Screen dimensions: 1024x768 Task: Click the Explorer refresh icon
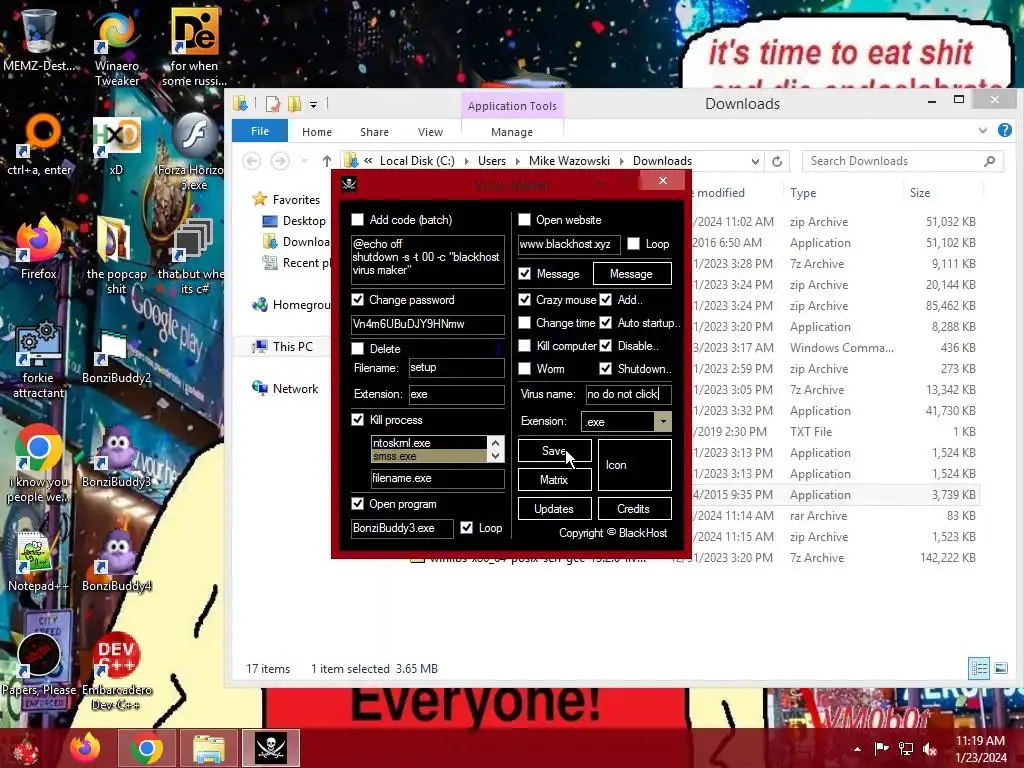[x=776, y=161]
